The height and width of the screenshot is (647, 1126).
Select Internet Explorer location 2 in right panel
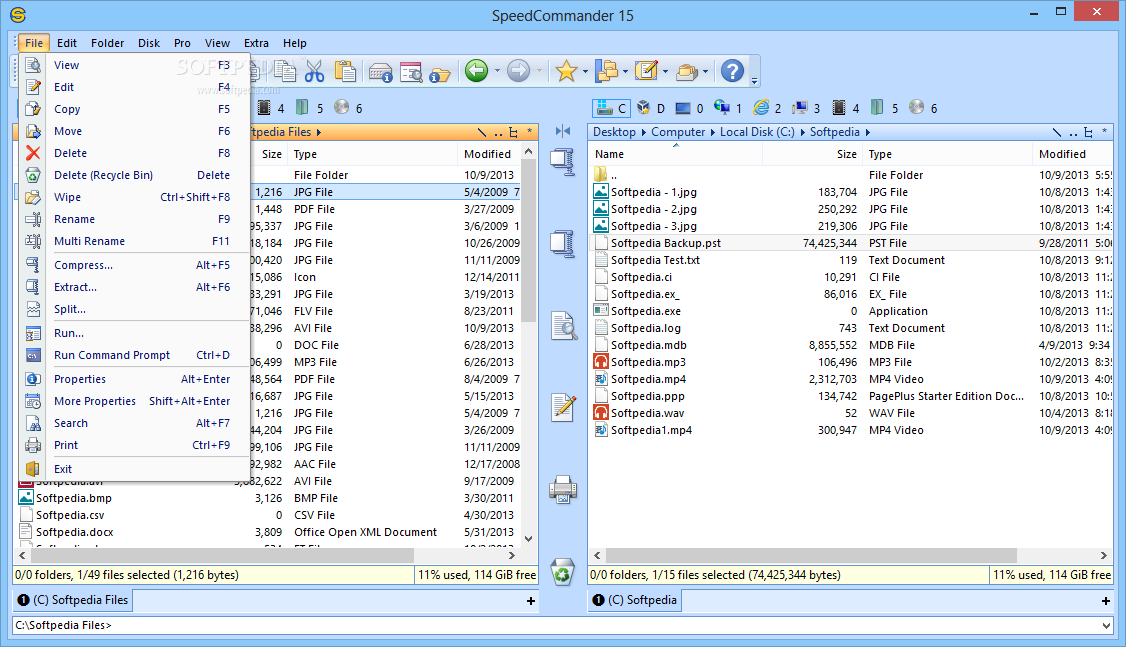tap(767, 108)
